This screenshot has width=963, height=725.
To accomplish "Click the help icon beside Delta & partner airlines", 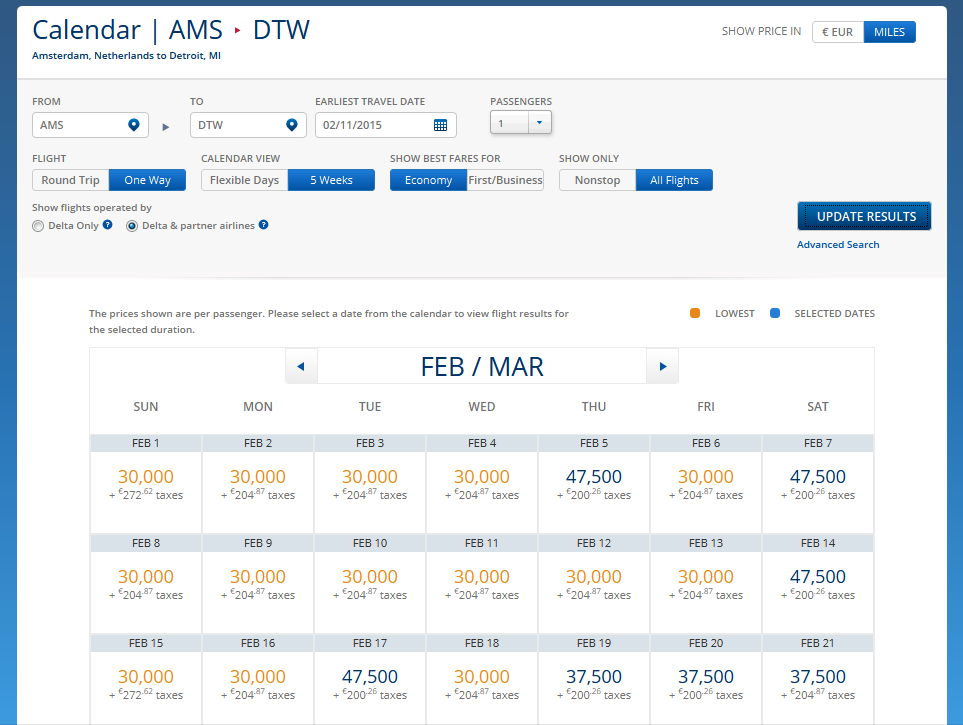I will click(261, 225).
